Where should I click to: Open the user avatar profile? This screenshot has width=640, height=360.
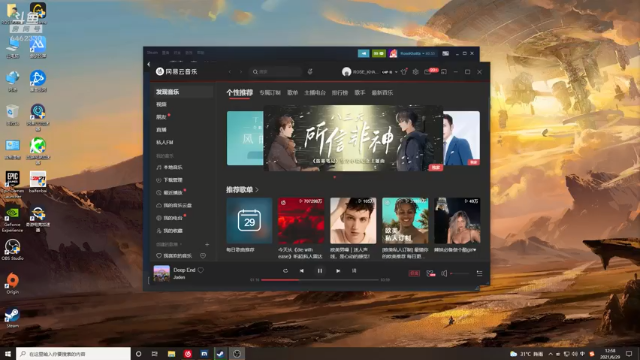[x=347, y=72]
